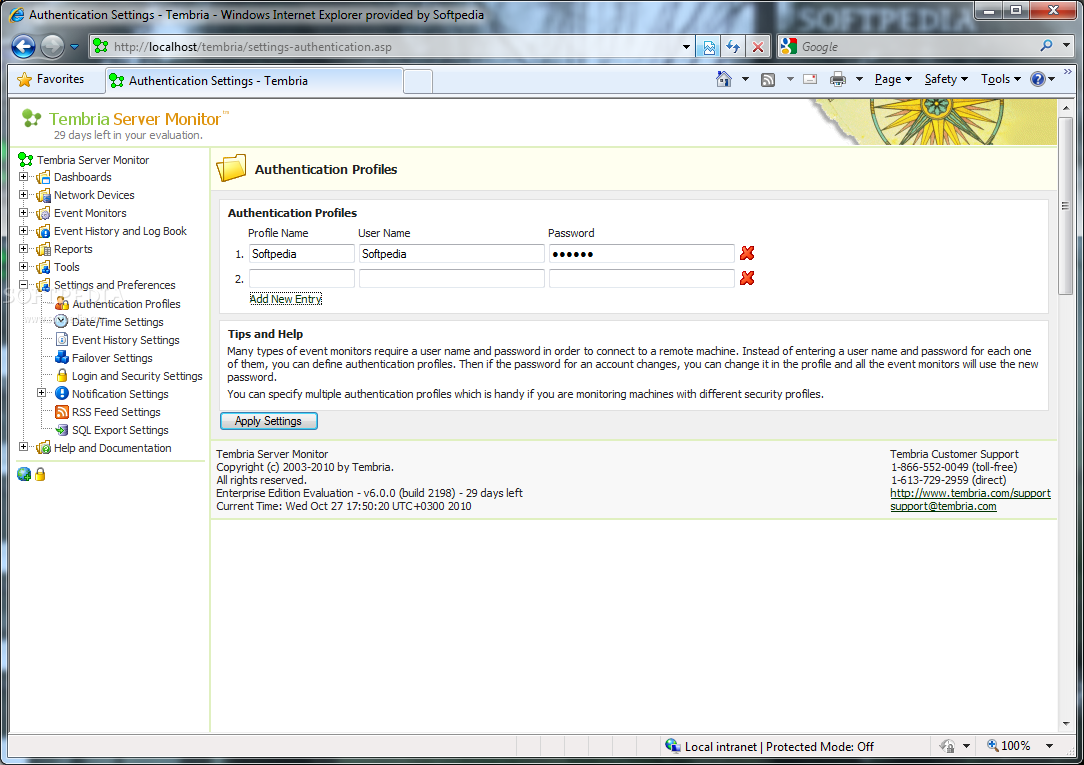Open the zoom level dropdown arrow

click(x=1049, y=746)
